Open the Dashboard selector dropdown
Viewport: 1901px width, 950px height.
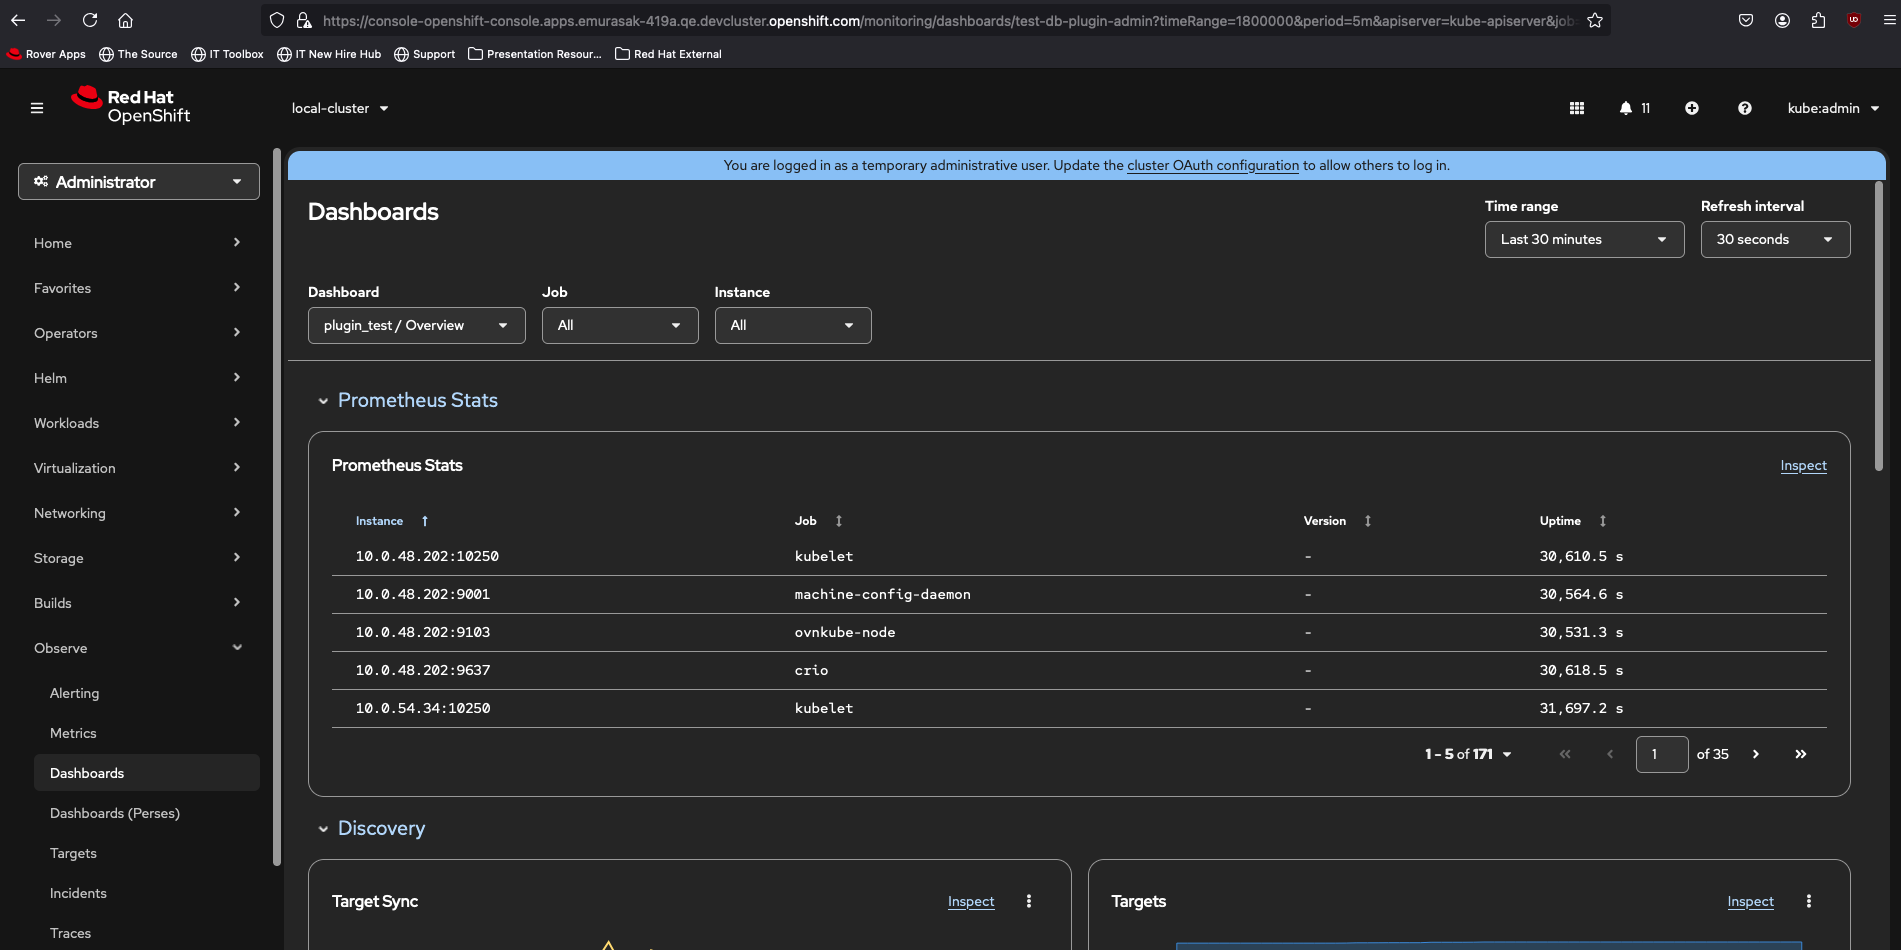click(x=416, y=325)
